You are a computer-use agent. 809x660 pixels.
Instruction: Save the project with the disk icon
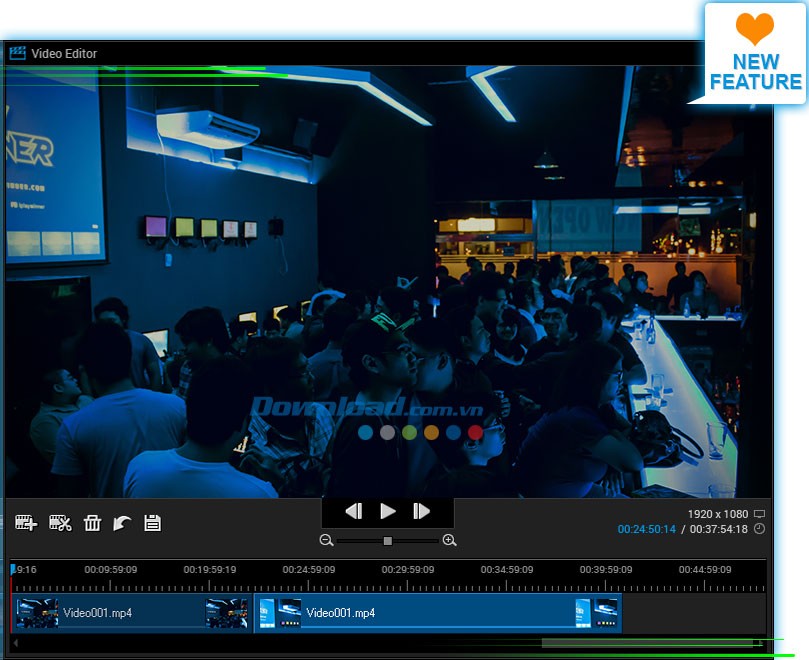pos(151,522)
